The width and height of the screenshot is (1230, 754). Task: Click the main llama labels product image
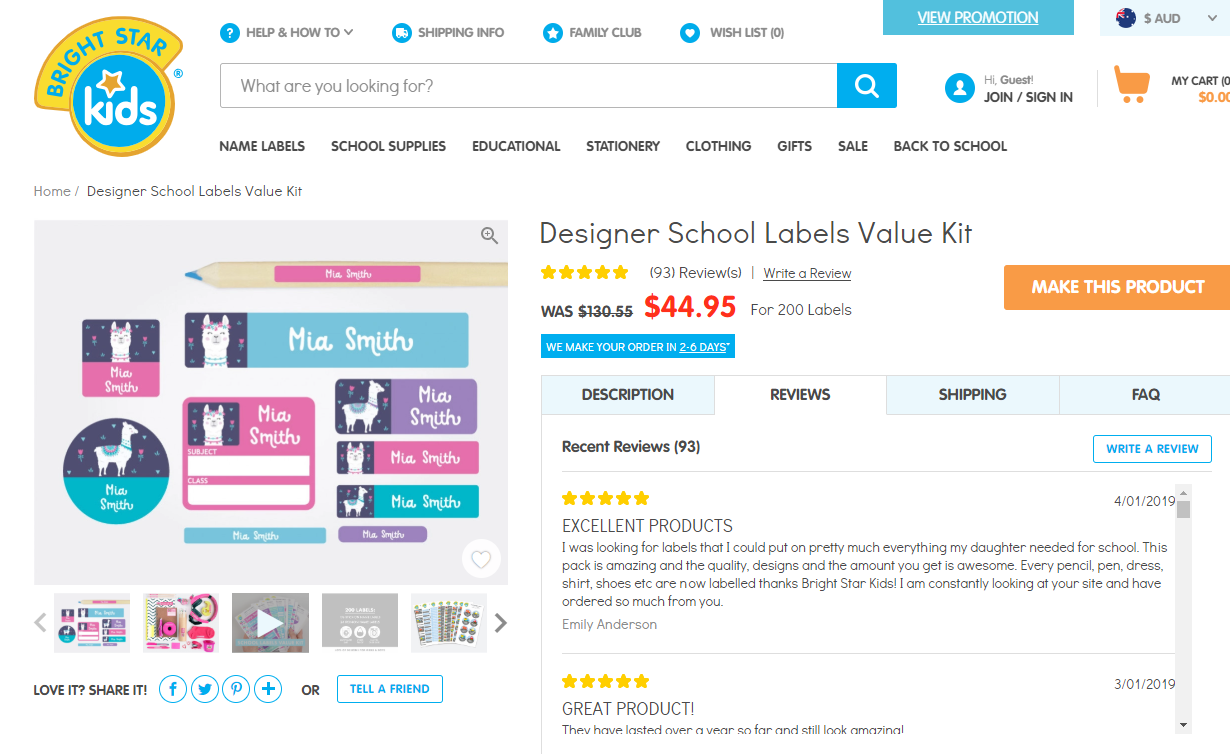pyautogui.click(x=271, y=402)
